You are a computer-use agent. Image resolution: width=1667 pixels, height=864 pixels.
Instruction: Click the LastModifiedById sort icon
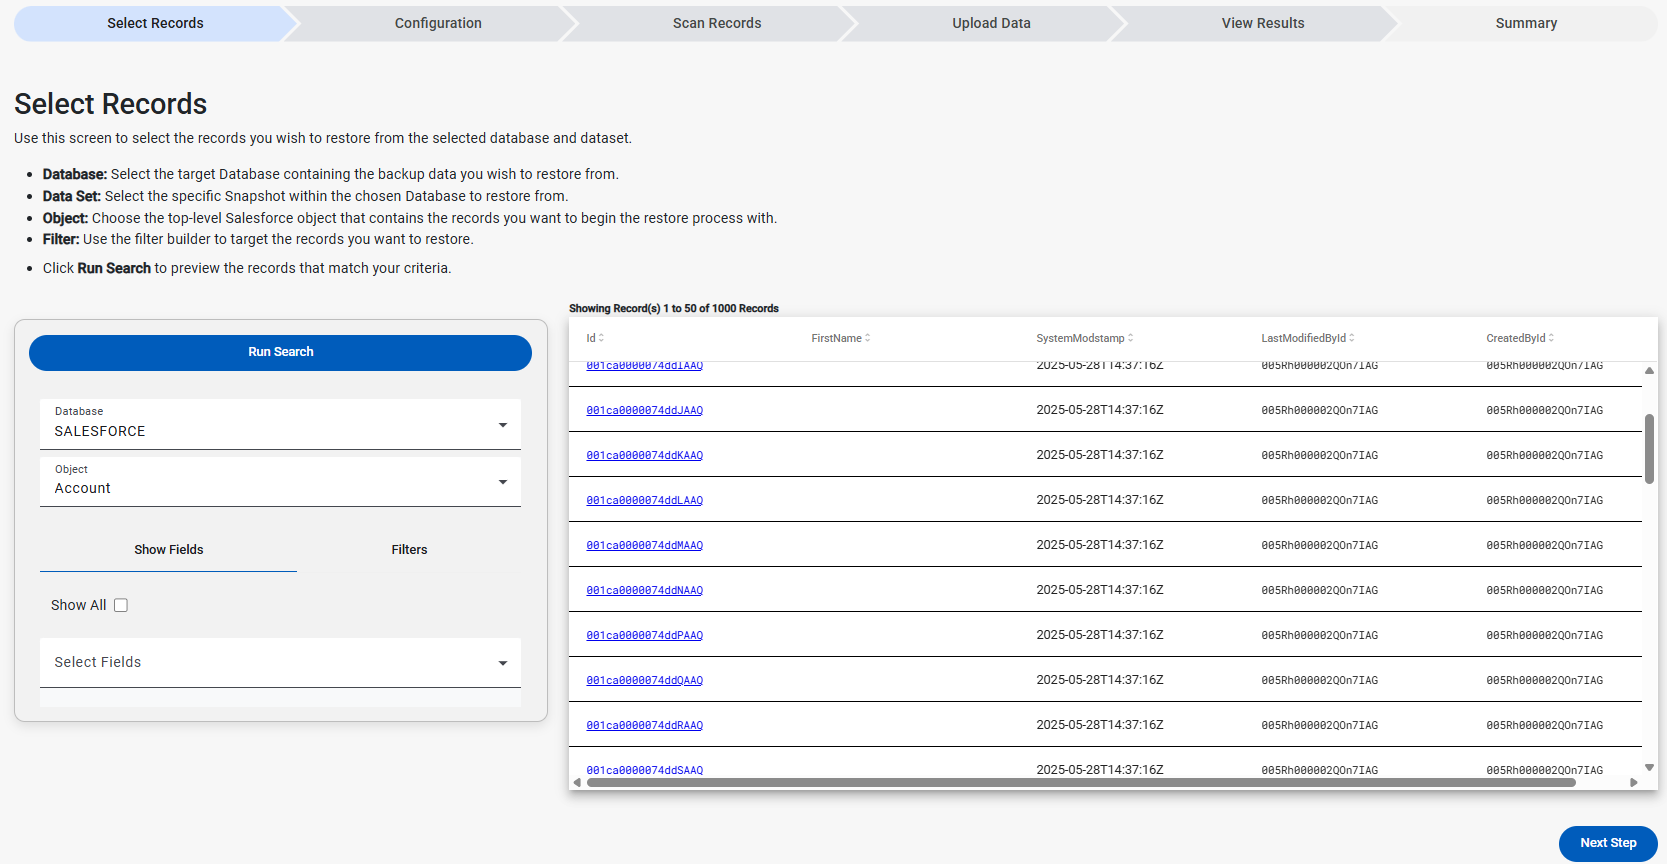click(x=1352, y=338)
